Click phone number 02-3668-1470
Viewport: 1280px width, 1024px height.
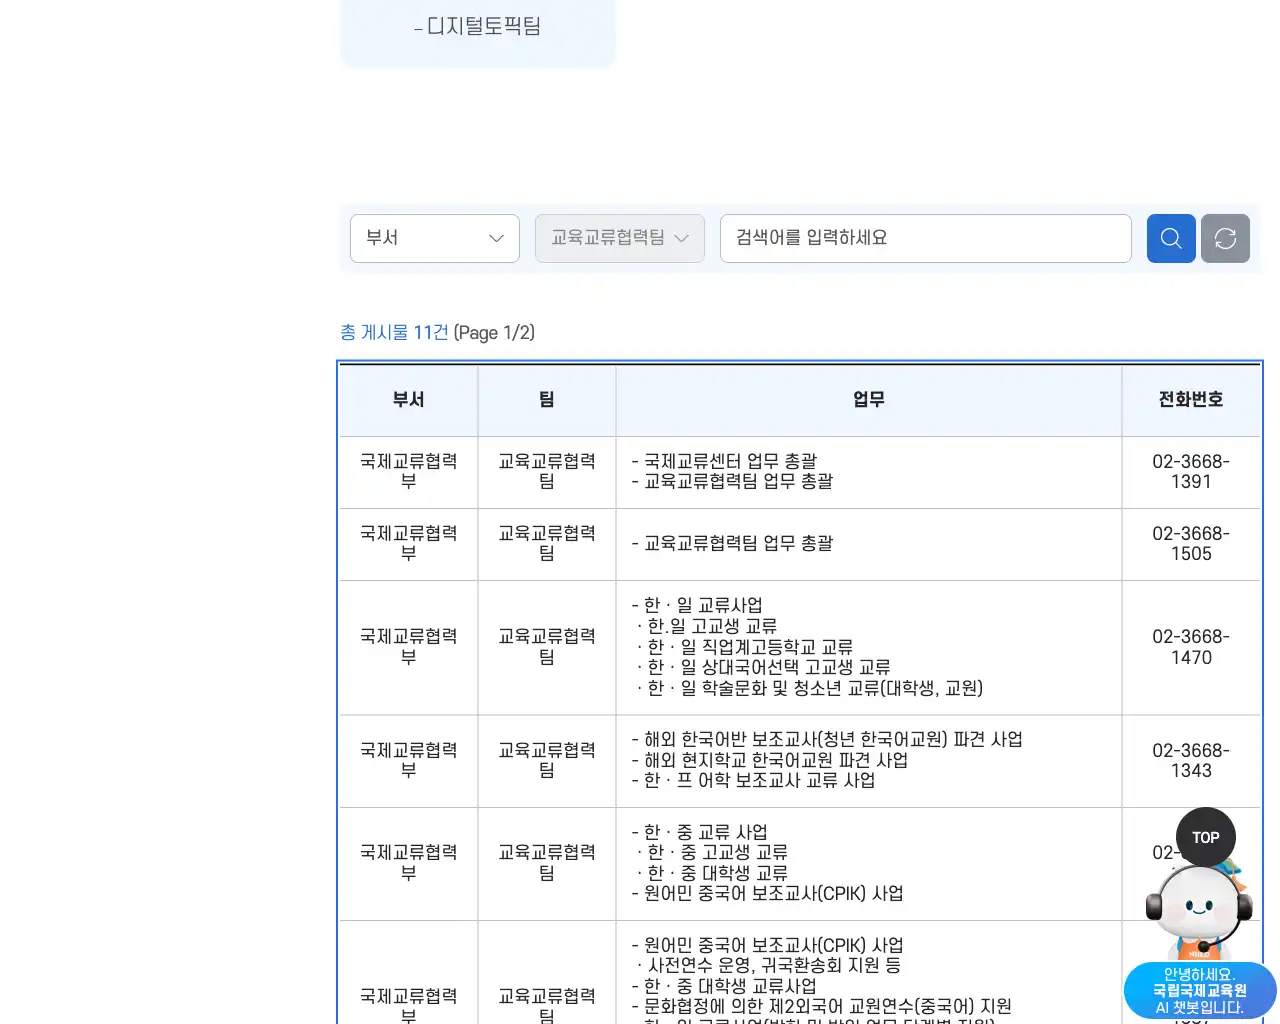pyautogui.click(x=1191, y=647)
